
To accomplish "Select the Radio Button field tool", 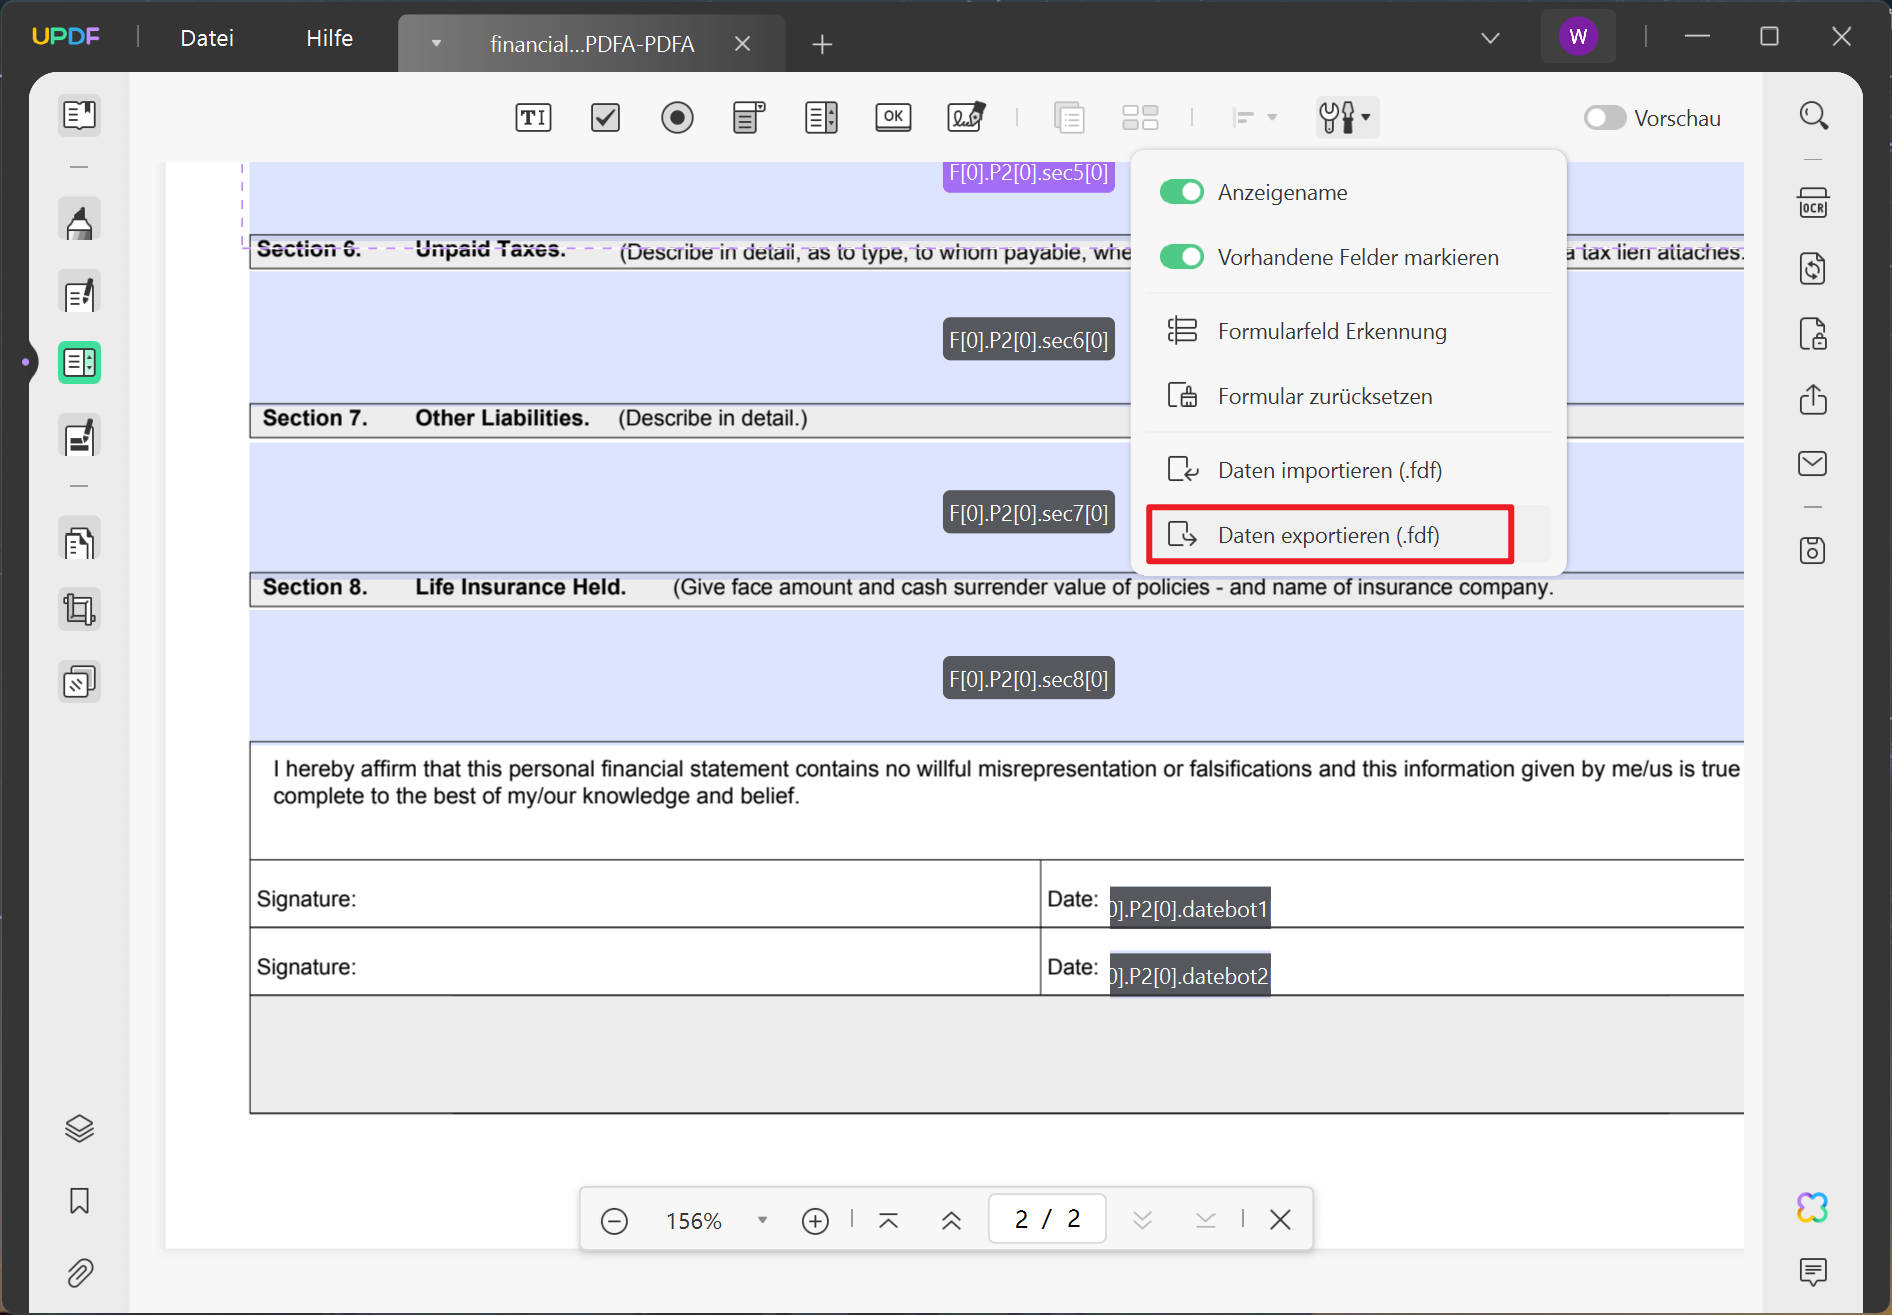I will click(677, 118).
